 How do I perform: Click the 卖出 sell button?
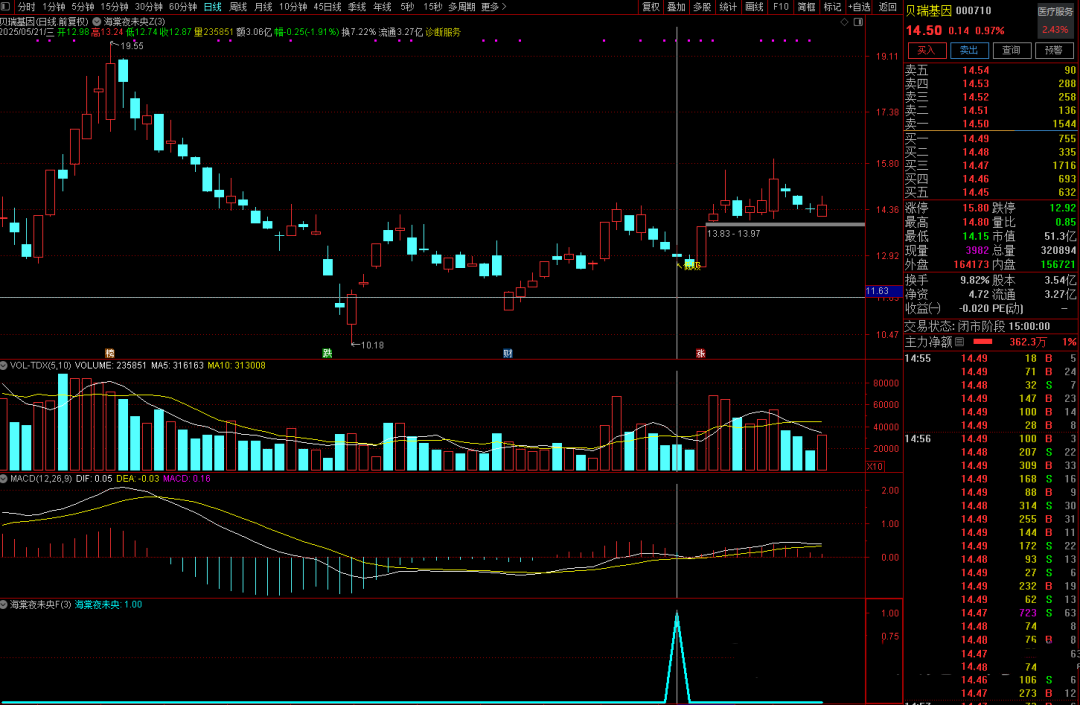(968, 50)
